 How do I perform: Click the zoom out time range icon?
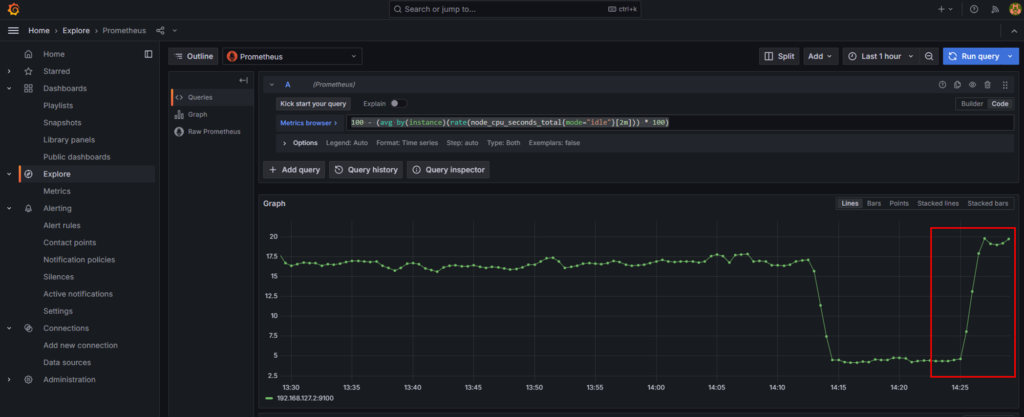pos(929,57)
